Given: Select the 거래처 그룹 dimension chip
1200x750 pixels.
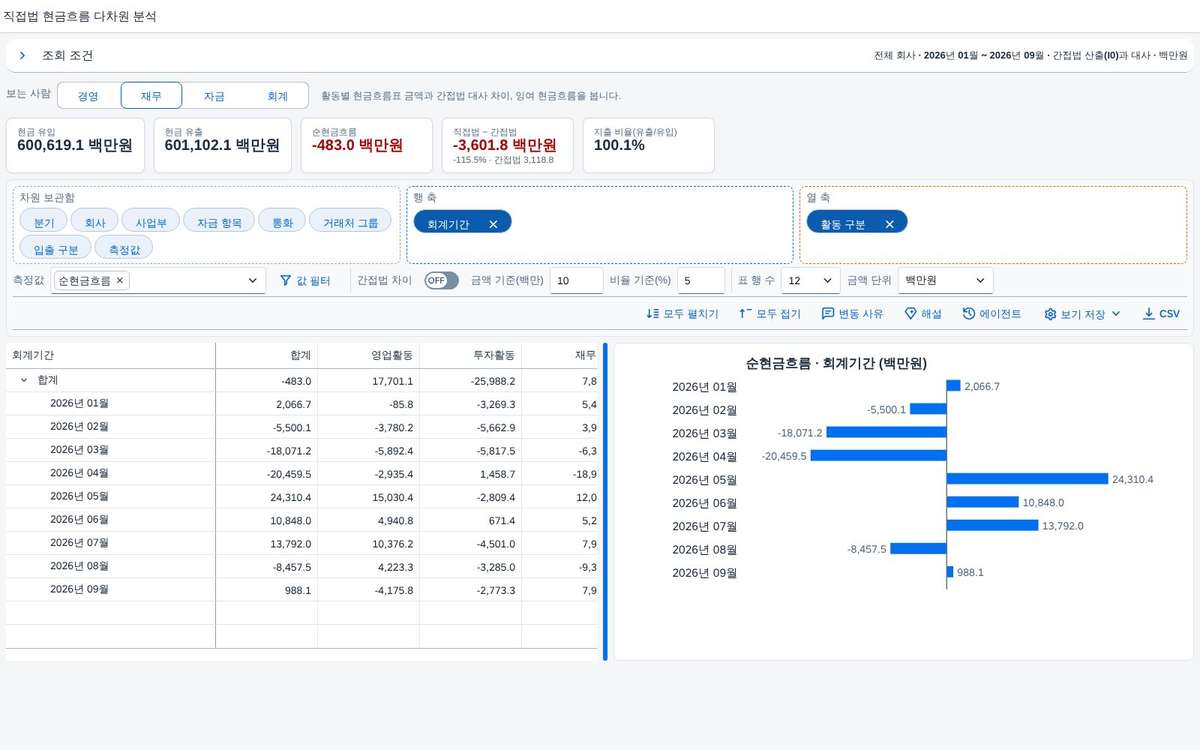Looking at the screenshot, I should click(350, 223).
